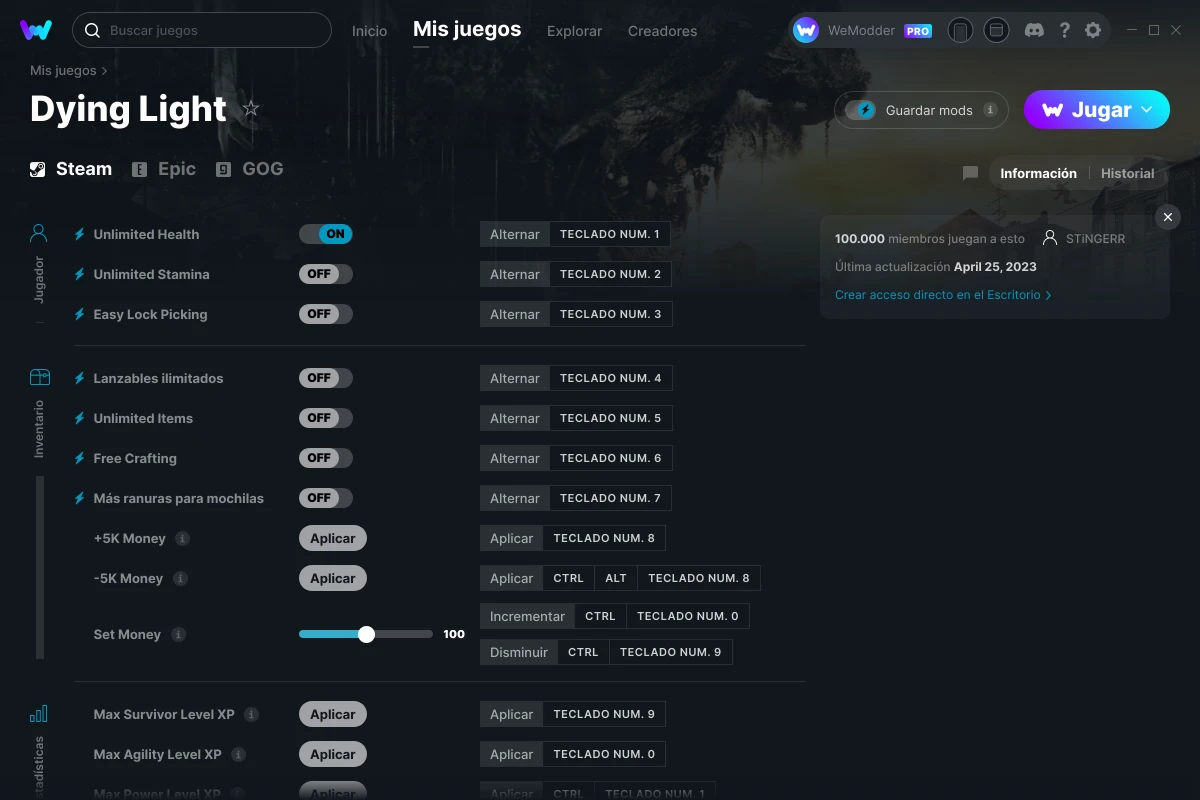Click the Set Money slider handle
The image size is (1200, 800).
pos(366,634)
